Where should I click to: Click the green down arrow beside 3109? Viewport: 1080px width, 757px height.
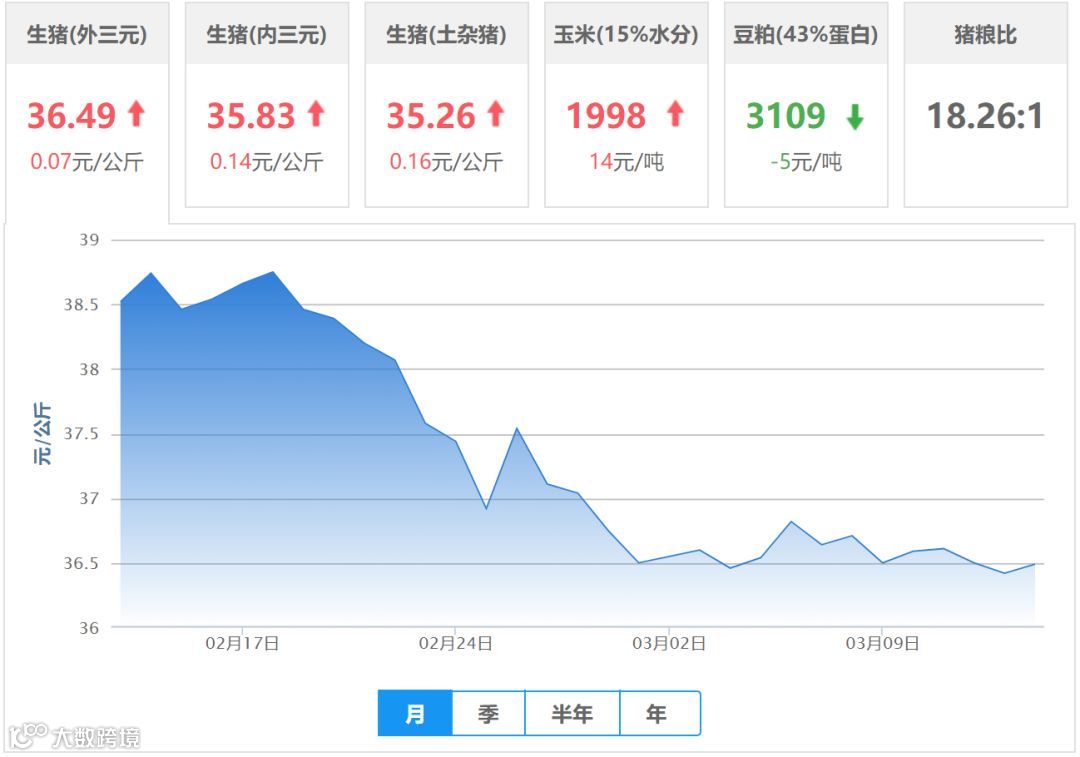tap(855, 117)
